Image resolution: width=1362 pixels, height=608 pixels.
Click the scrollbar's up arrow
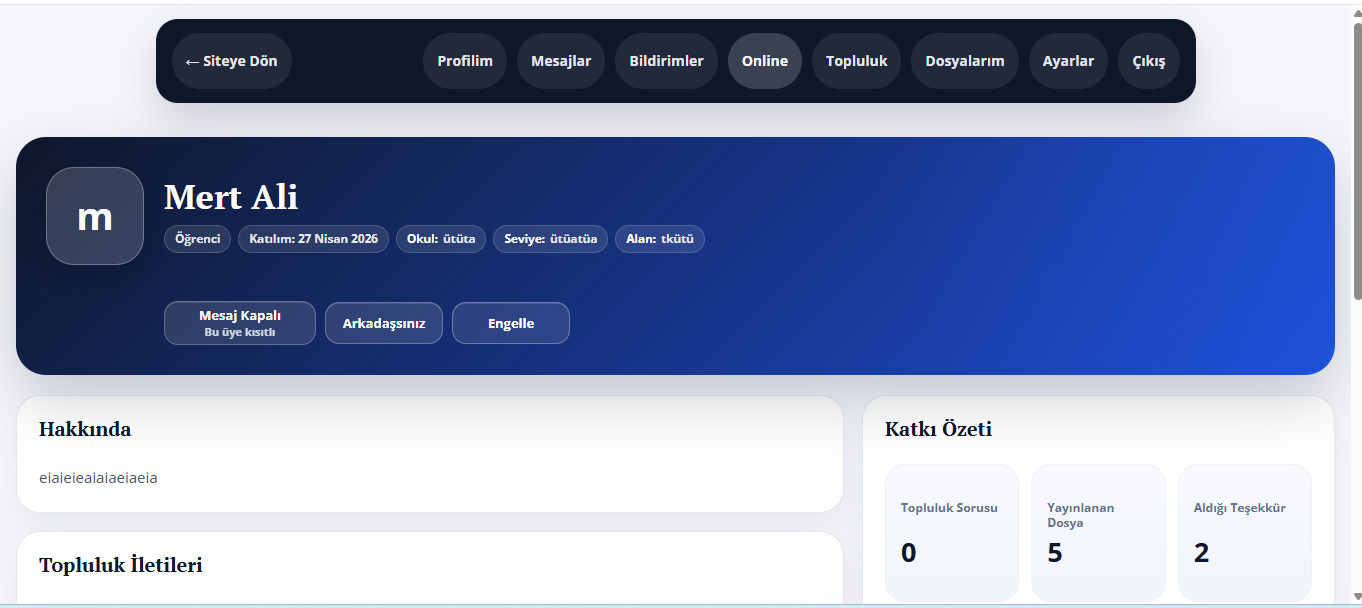click(x=1357, y=13)
